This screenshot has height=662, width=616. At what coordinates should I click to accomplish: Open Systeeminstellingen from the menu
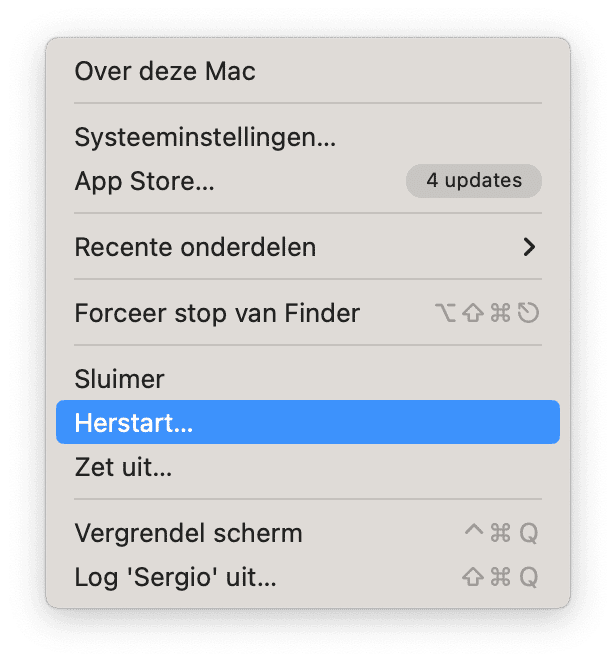click(205, 138)
